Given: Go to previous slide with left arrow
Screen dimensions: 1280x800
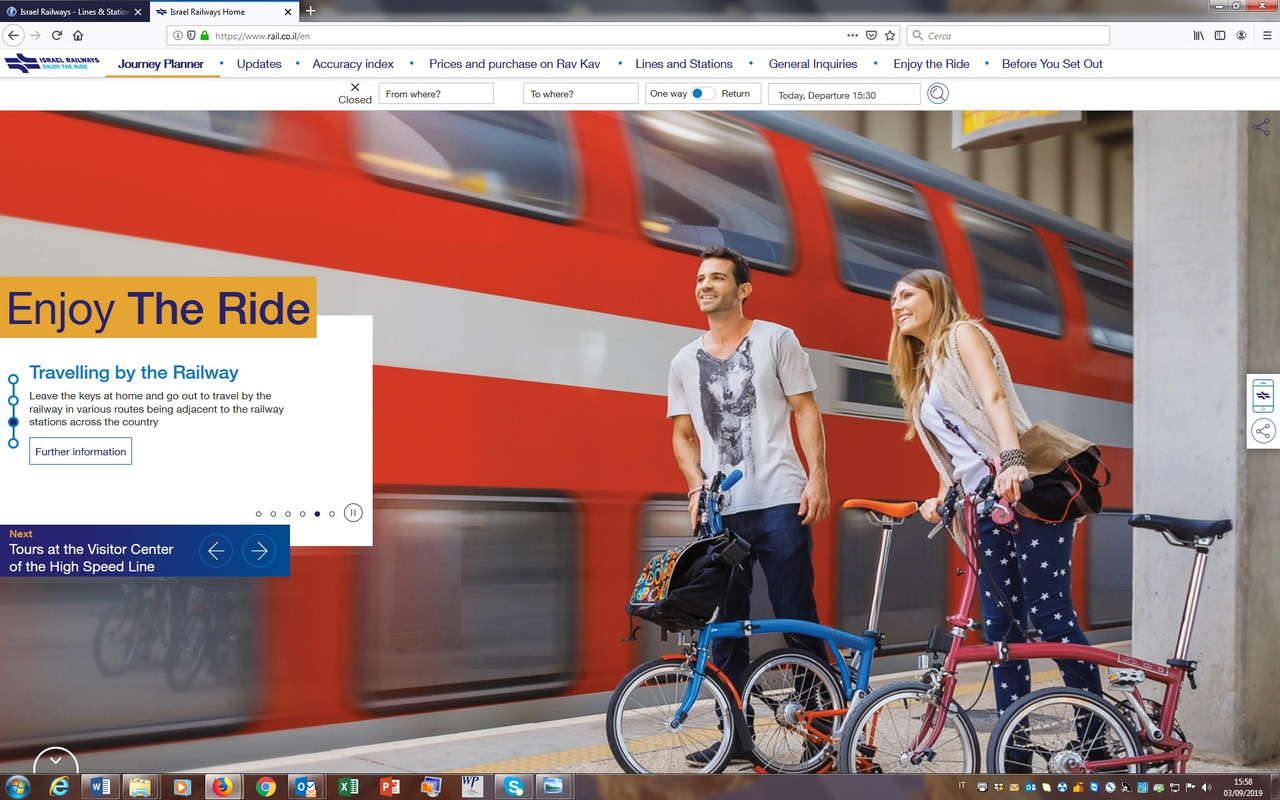Looking at the screenshot, I should point(216,550).
